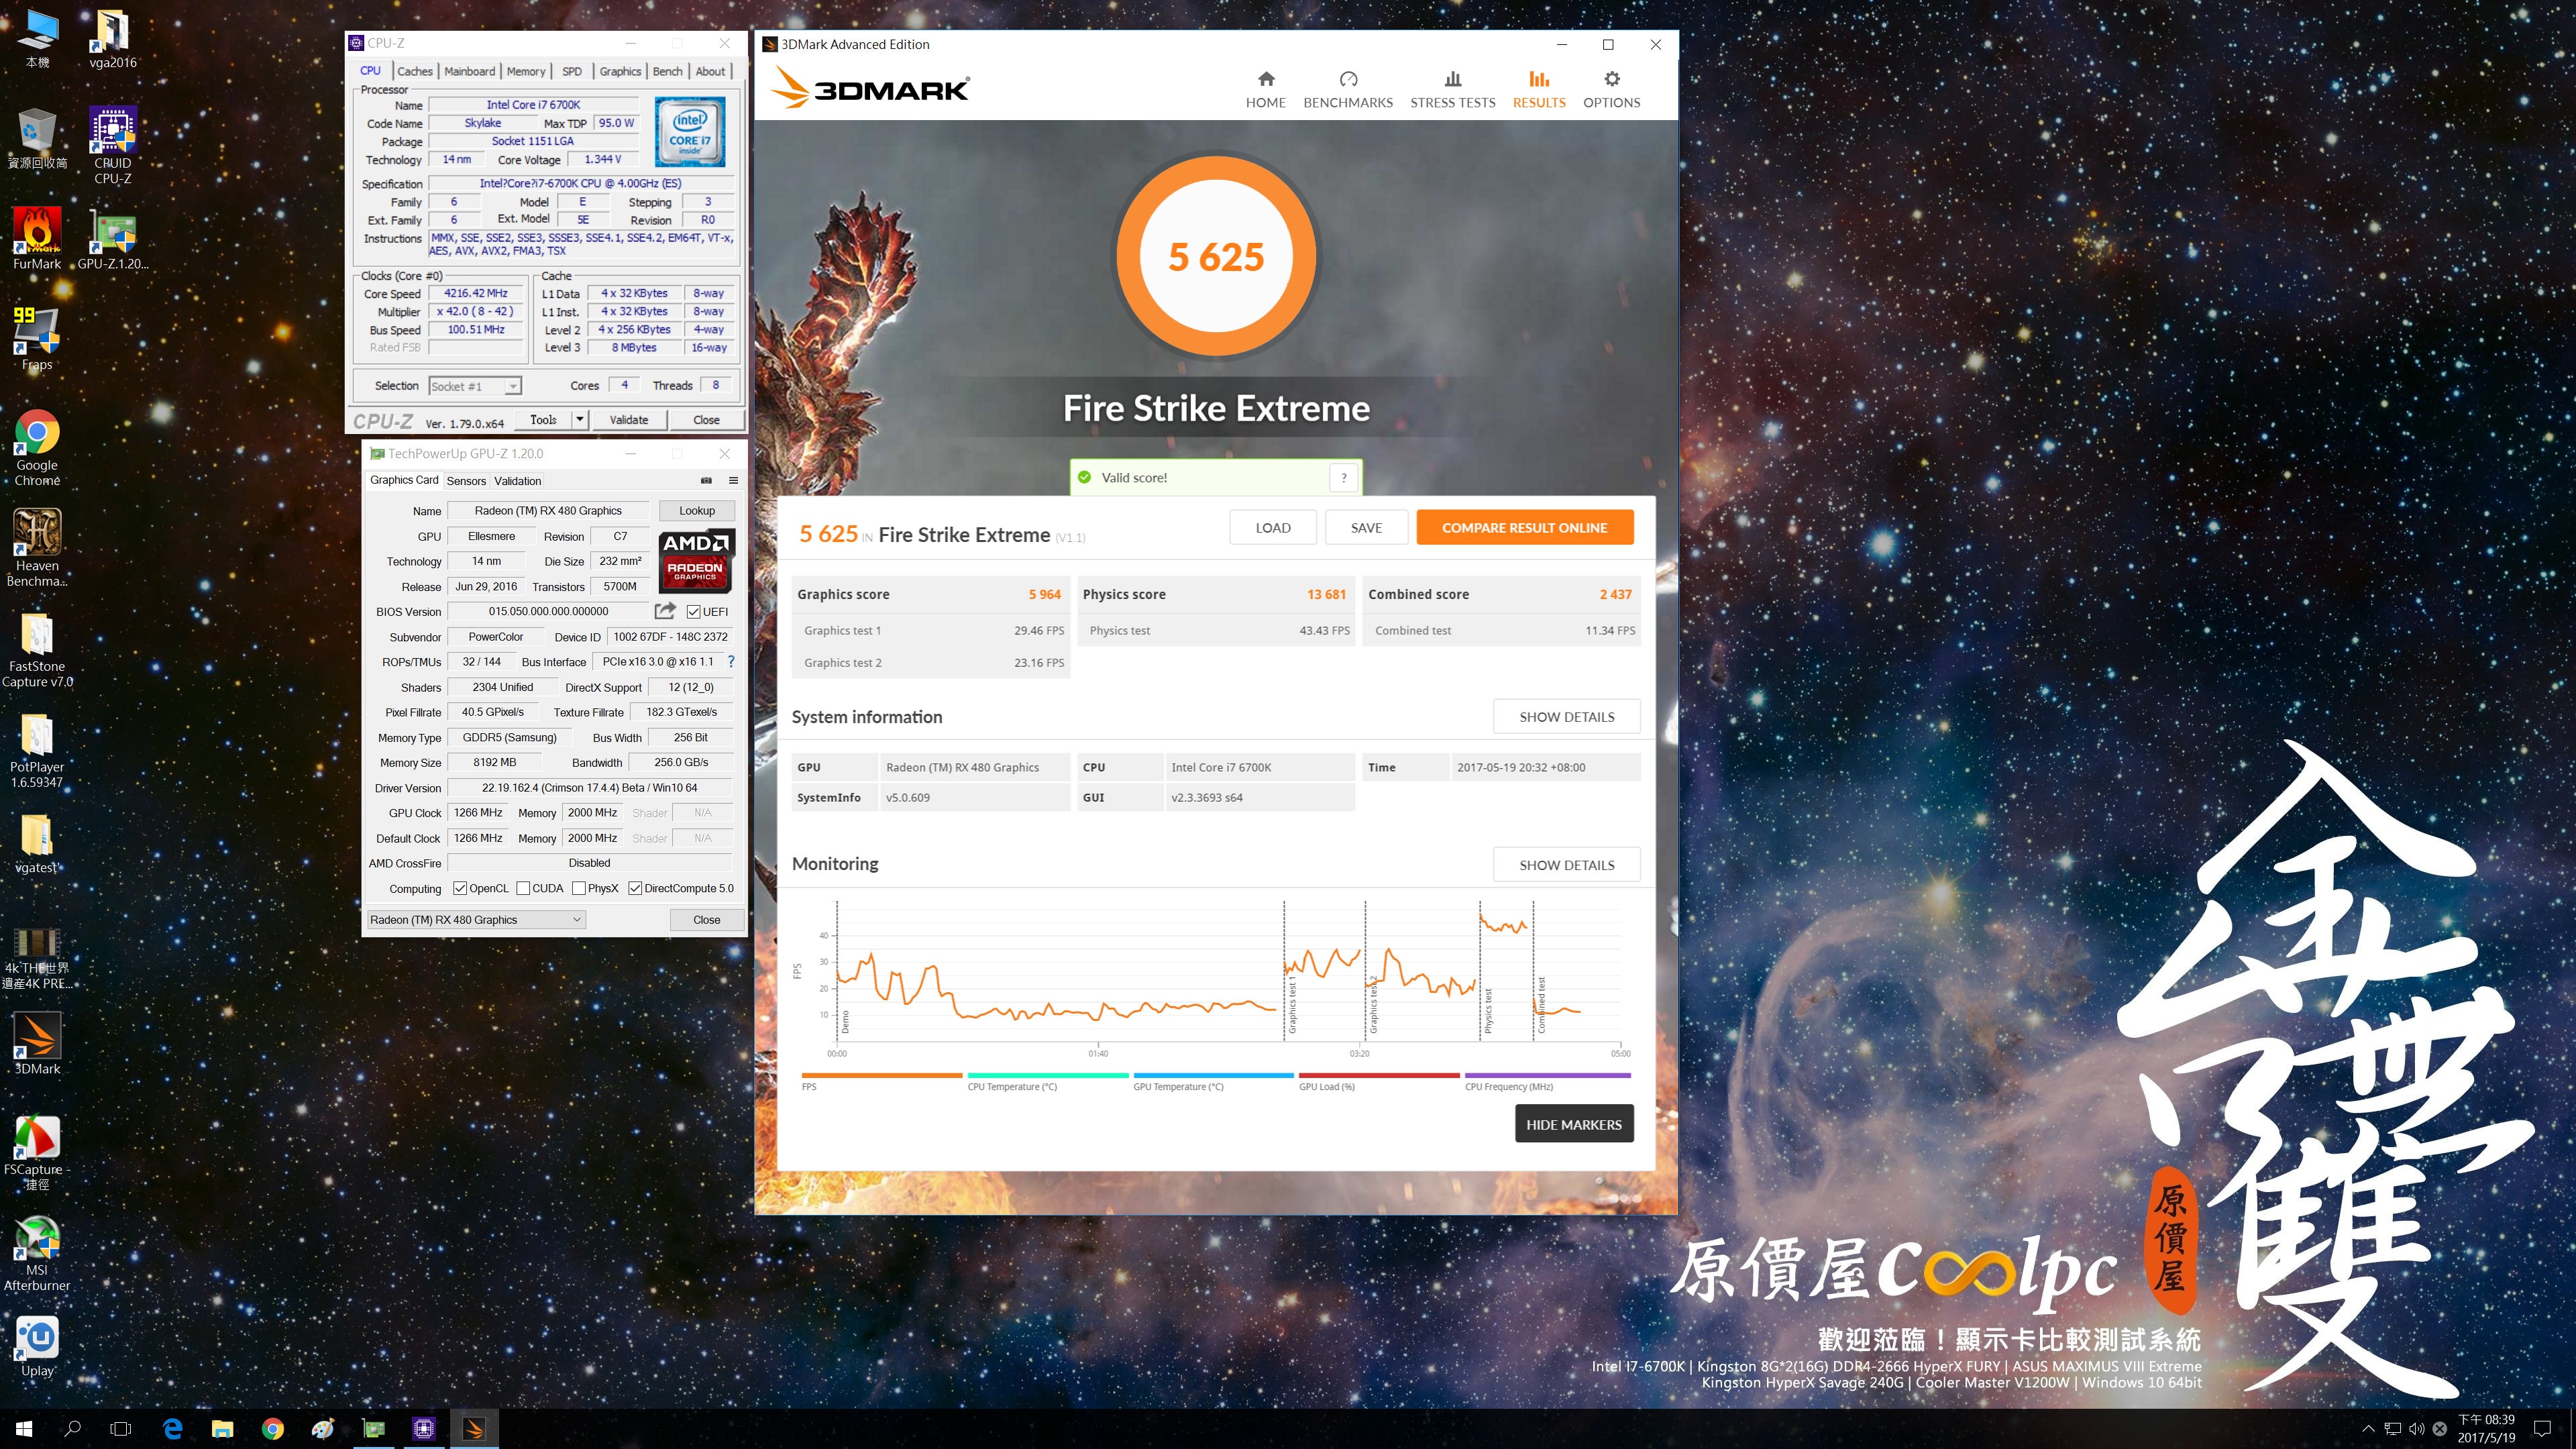
Task: Click the GPU-Z Lookup button
Action: [697, 511]
